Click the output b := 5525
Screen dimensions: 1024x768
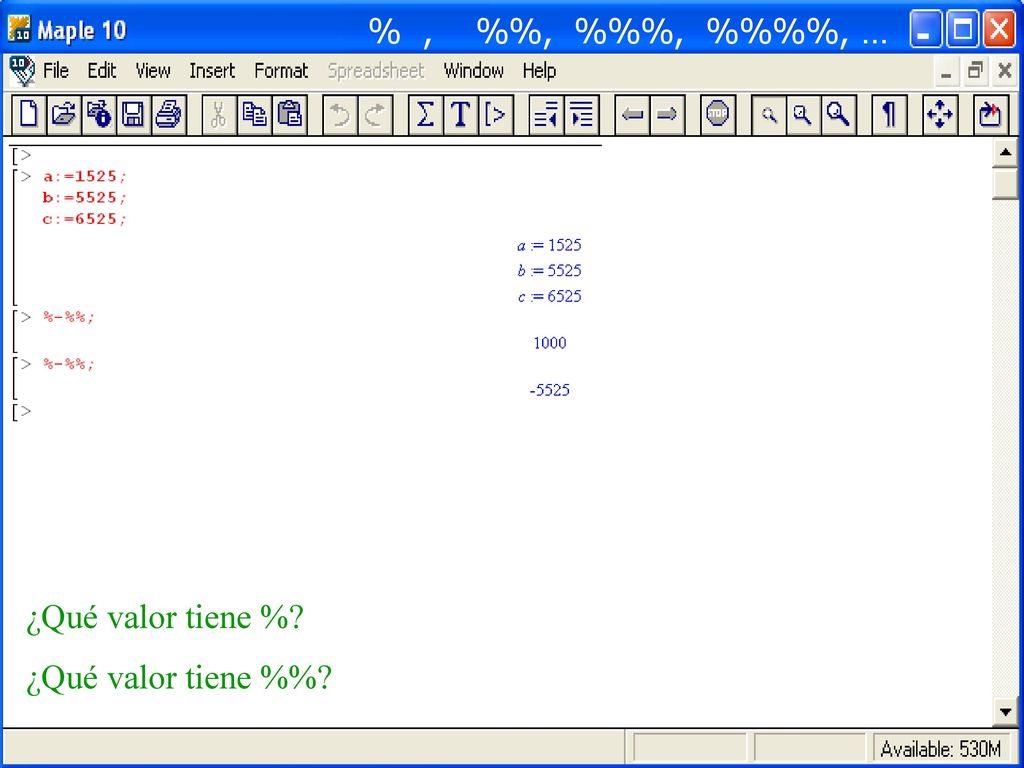point(549,270)
